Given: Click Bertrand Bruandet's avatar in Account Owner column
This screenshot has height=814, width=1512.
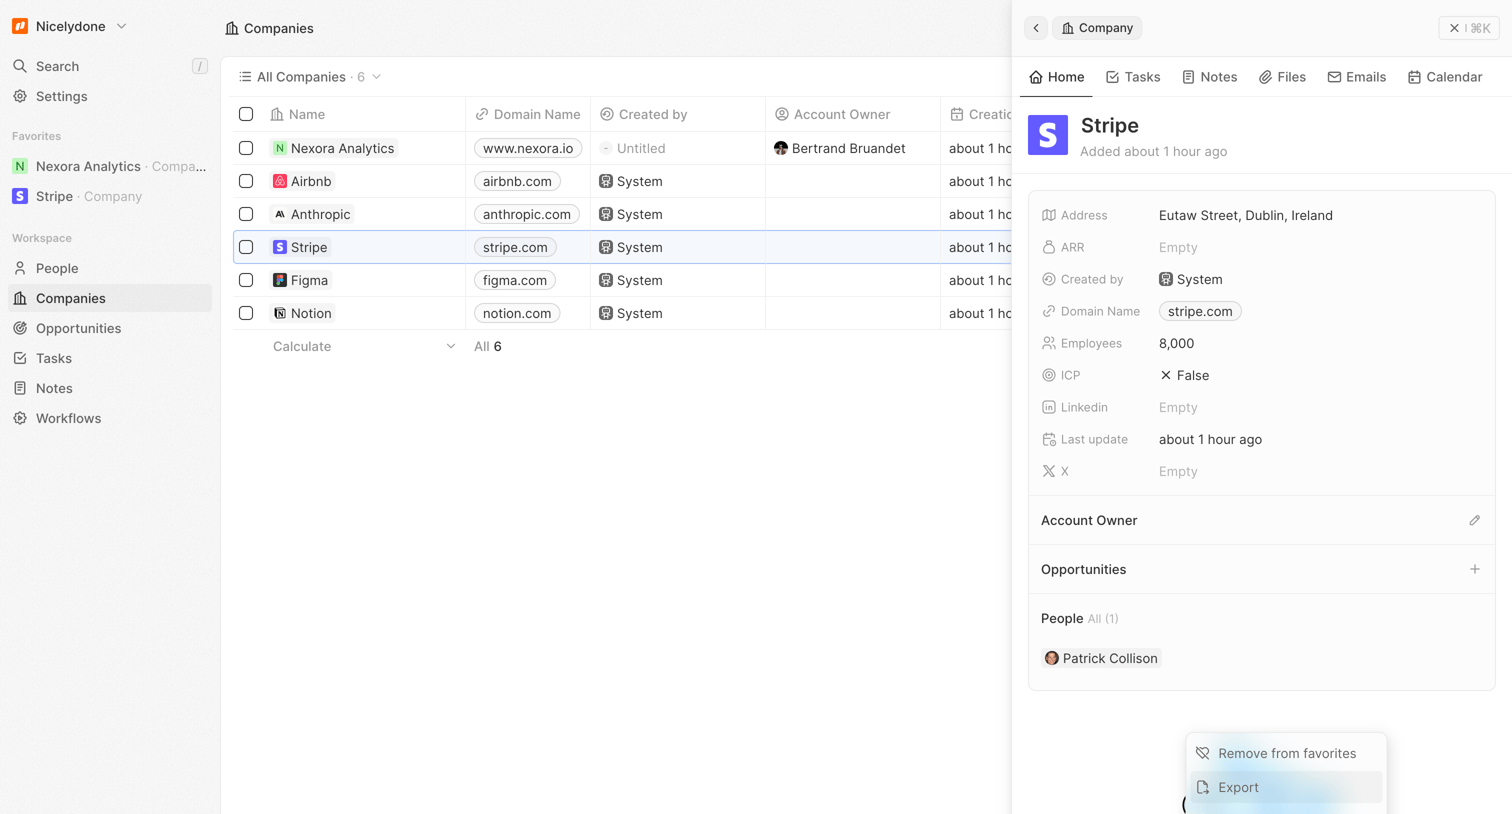Looking at the screenshot, I should 781,148.
